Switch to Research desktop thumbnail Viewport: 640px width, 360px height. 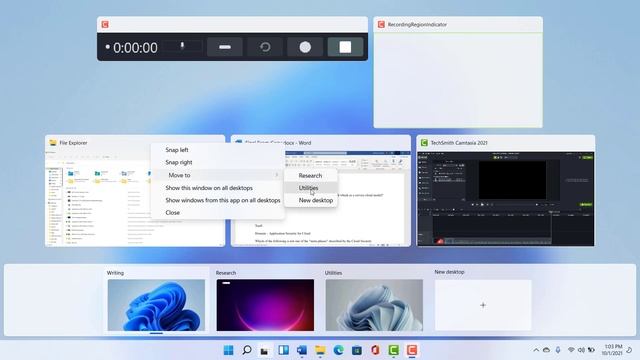(265, 305)
